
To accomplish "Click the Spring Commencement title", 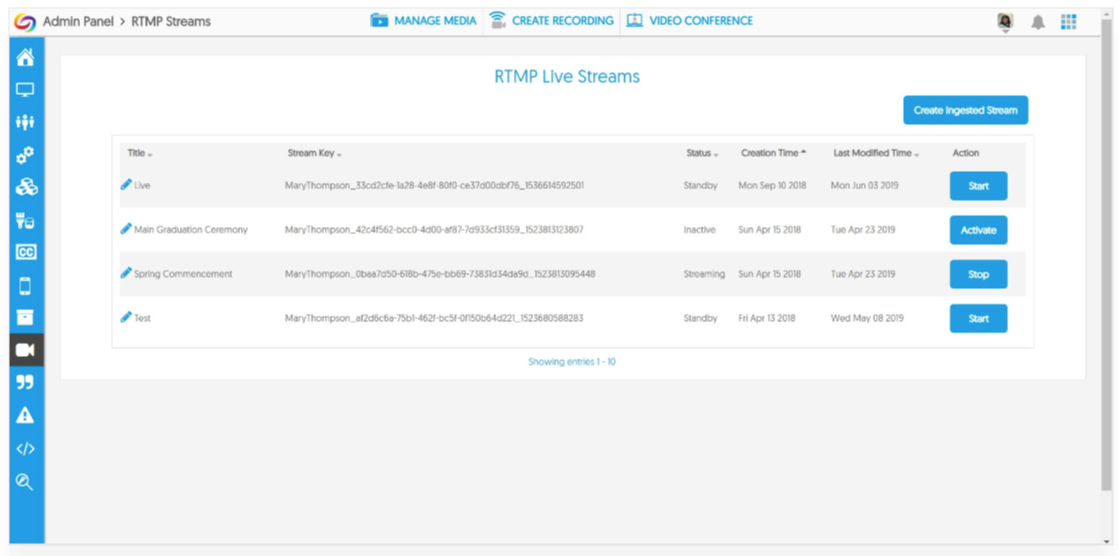I will pyautogui.click(x=183, y=274).
